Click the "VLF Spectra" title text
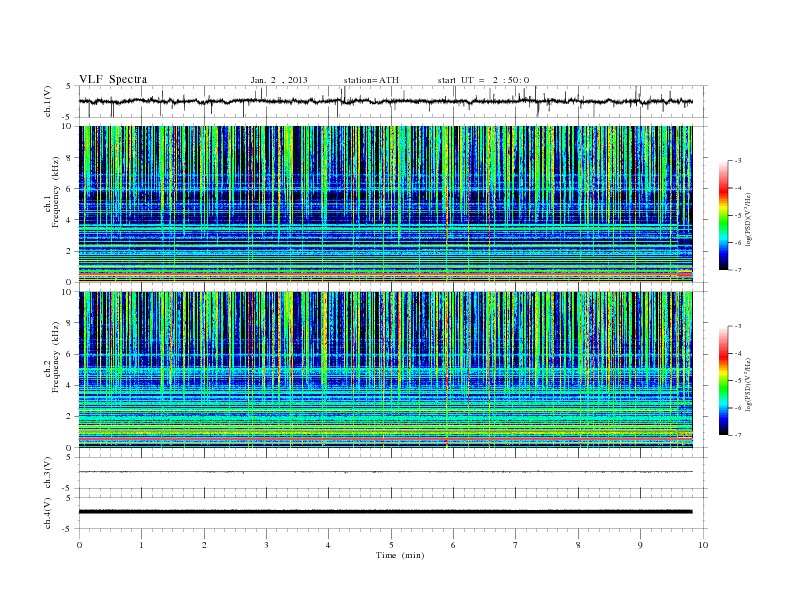792x612 pixels. tap(113, 79)
